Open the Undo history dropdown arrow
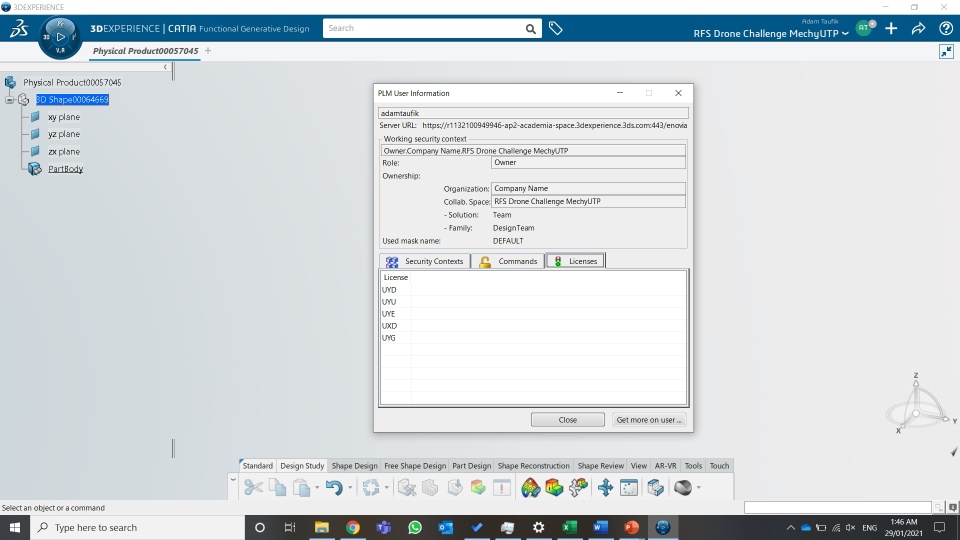The image size is (960, 540). 350,488
